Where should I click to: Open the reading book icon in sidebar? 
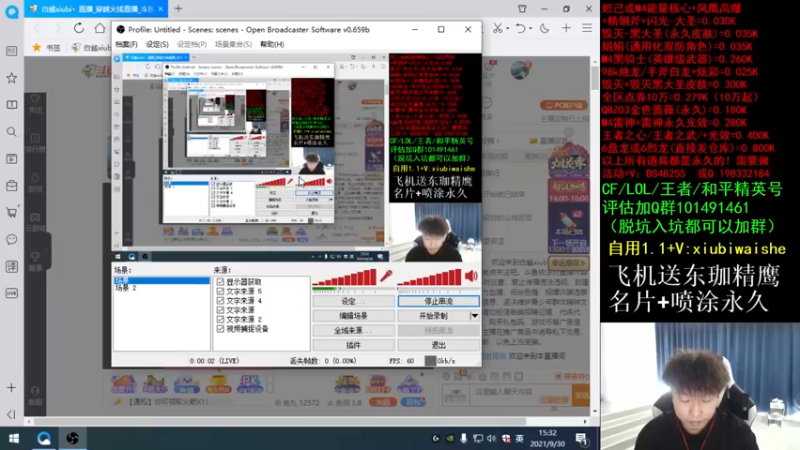tap(12, 105)
